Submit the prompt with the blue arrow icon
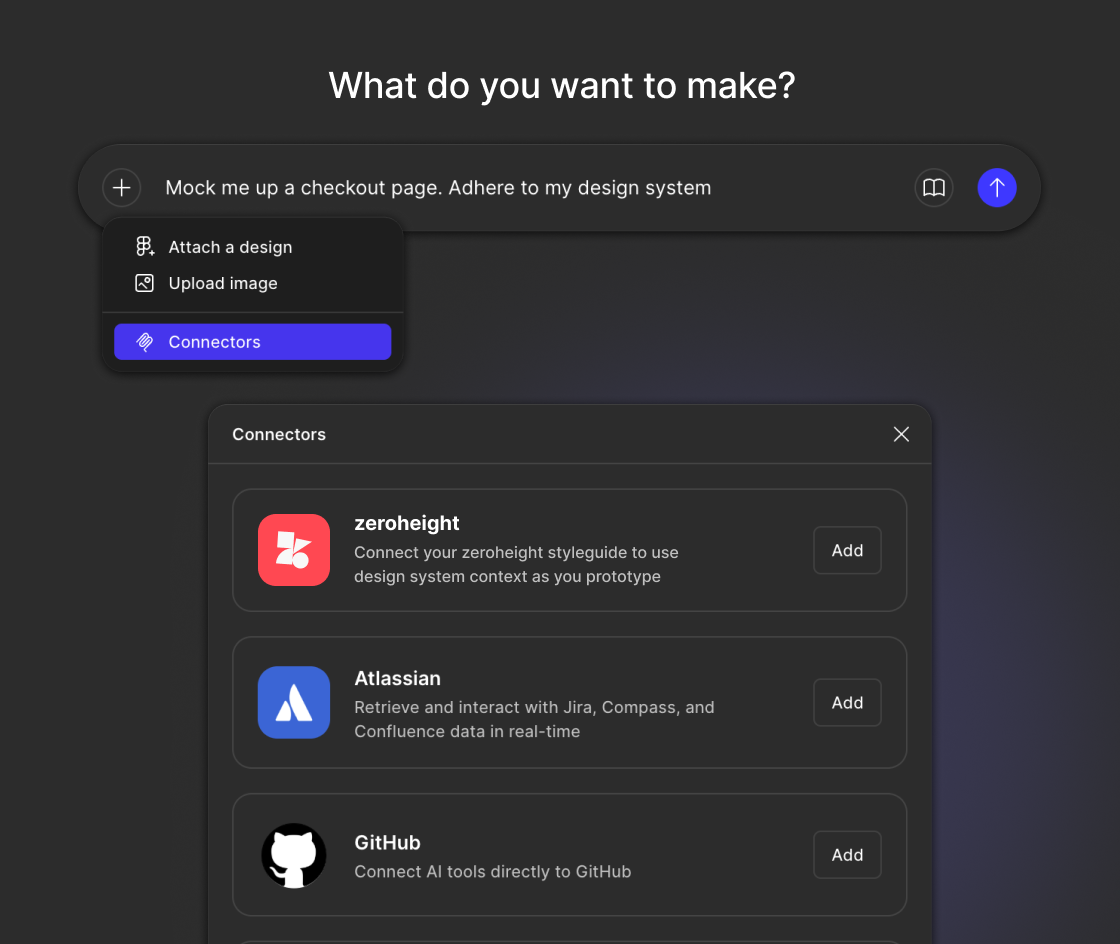Screen dimensions: 1120x944 tap(997, 188)
